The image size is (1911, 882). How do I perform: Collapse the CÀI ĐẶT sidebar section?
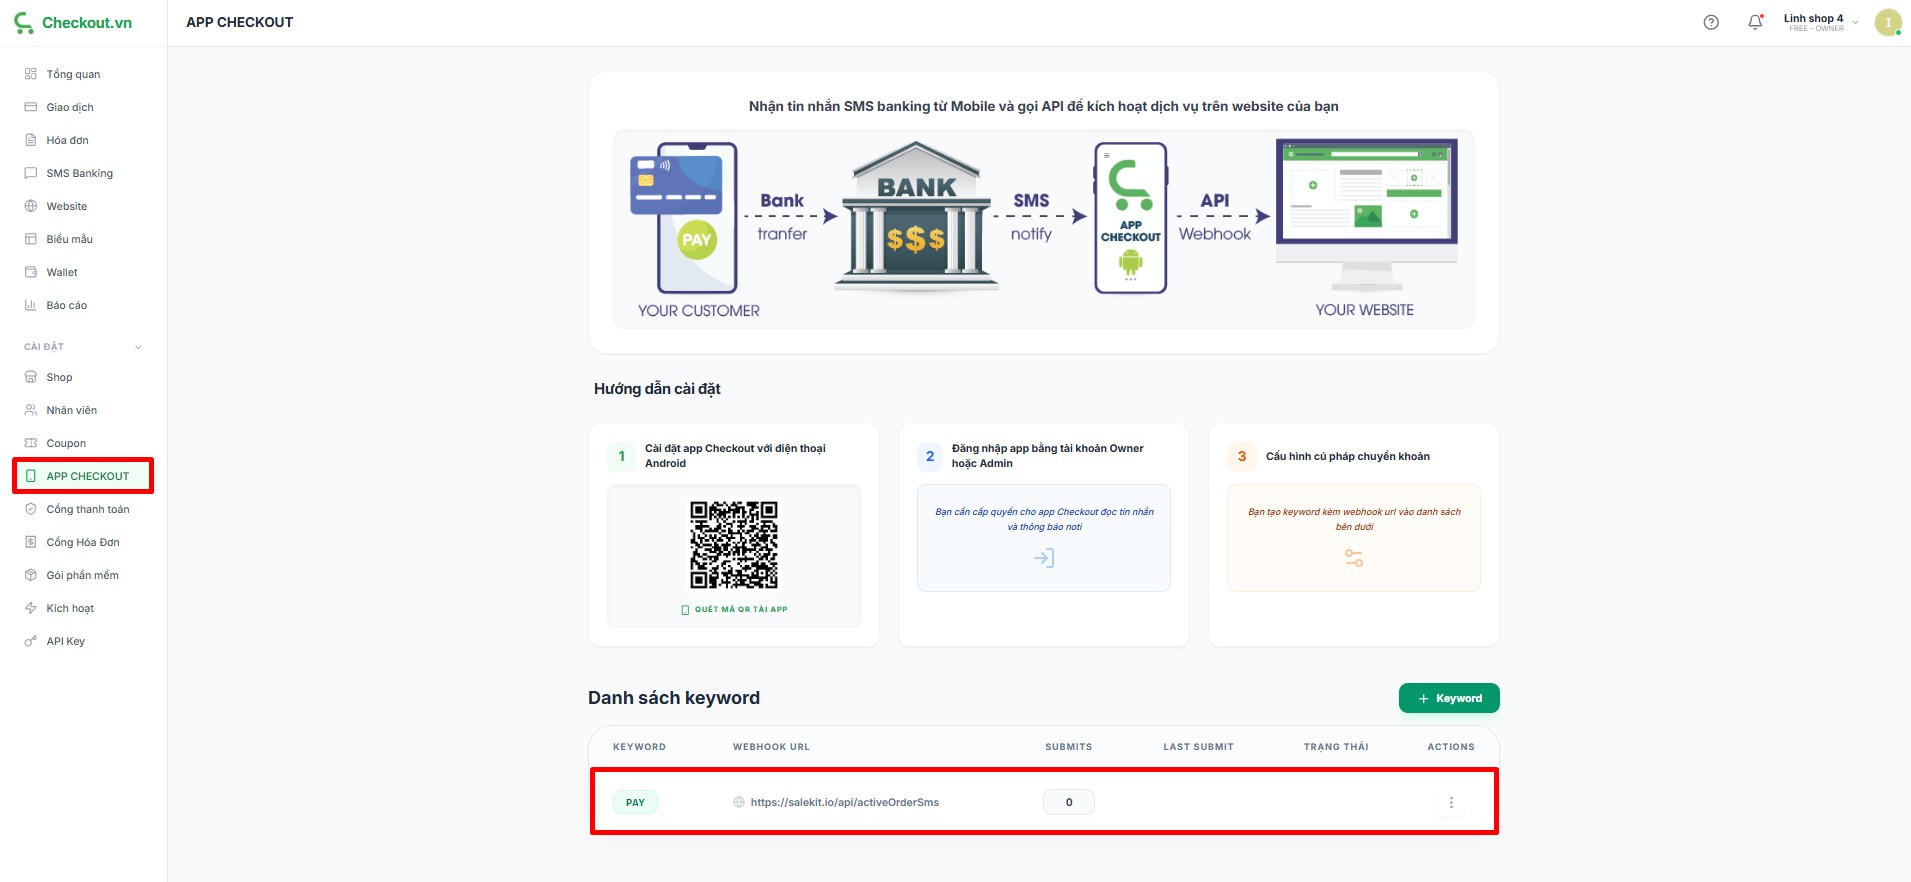[x=138, y=347]
